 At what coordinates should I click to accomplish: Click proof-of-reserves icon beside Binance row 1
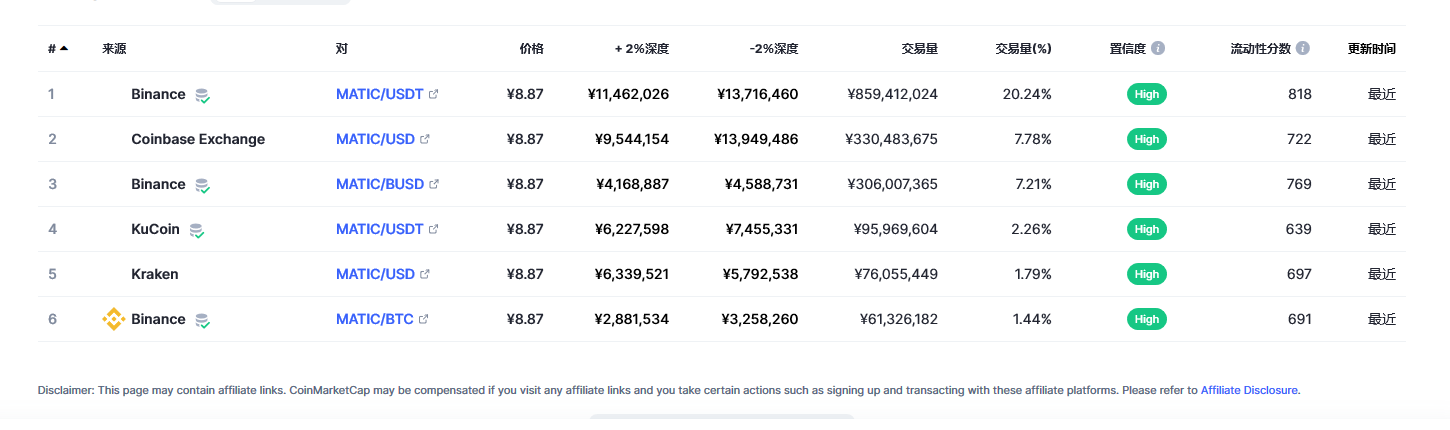tap(202, 95)
